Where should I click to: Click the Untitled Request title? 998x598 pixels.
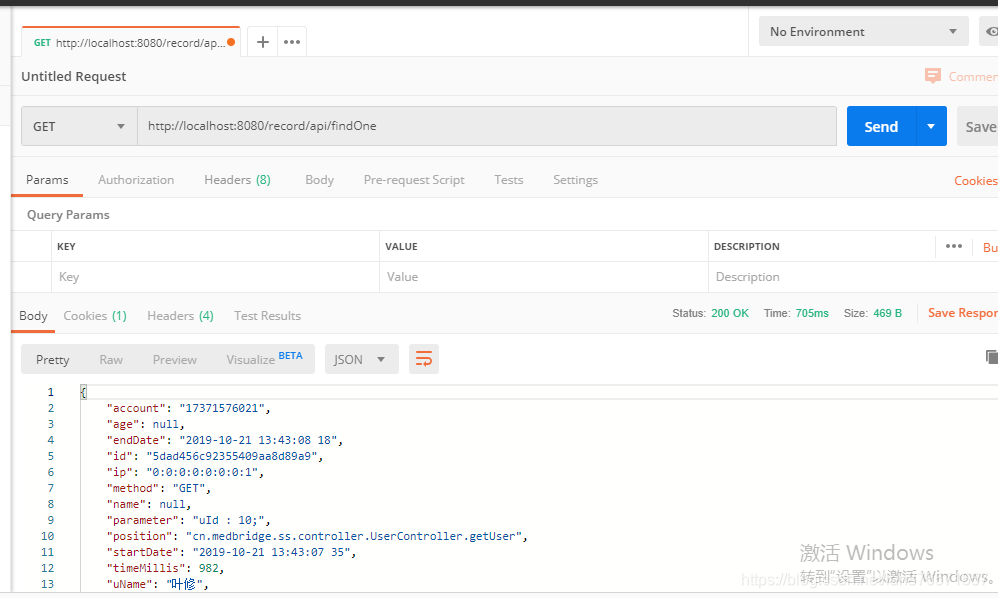pyautogui.click(x=74, y=76)
